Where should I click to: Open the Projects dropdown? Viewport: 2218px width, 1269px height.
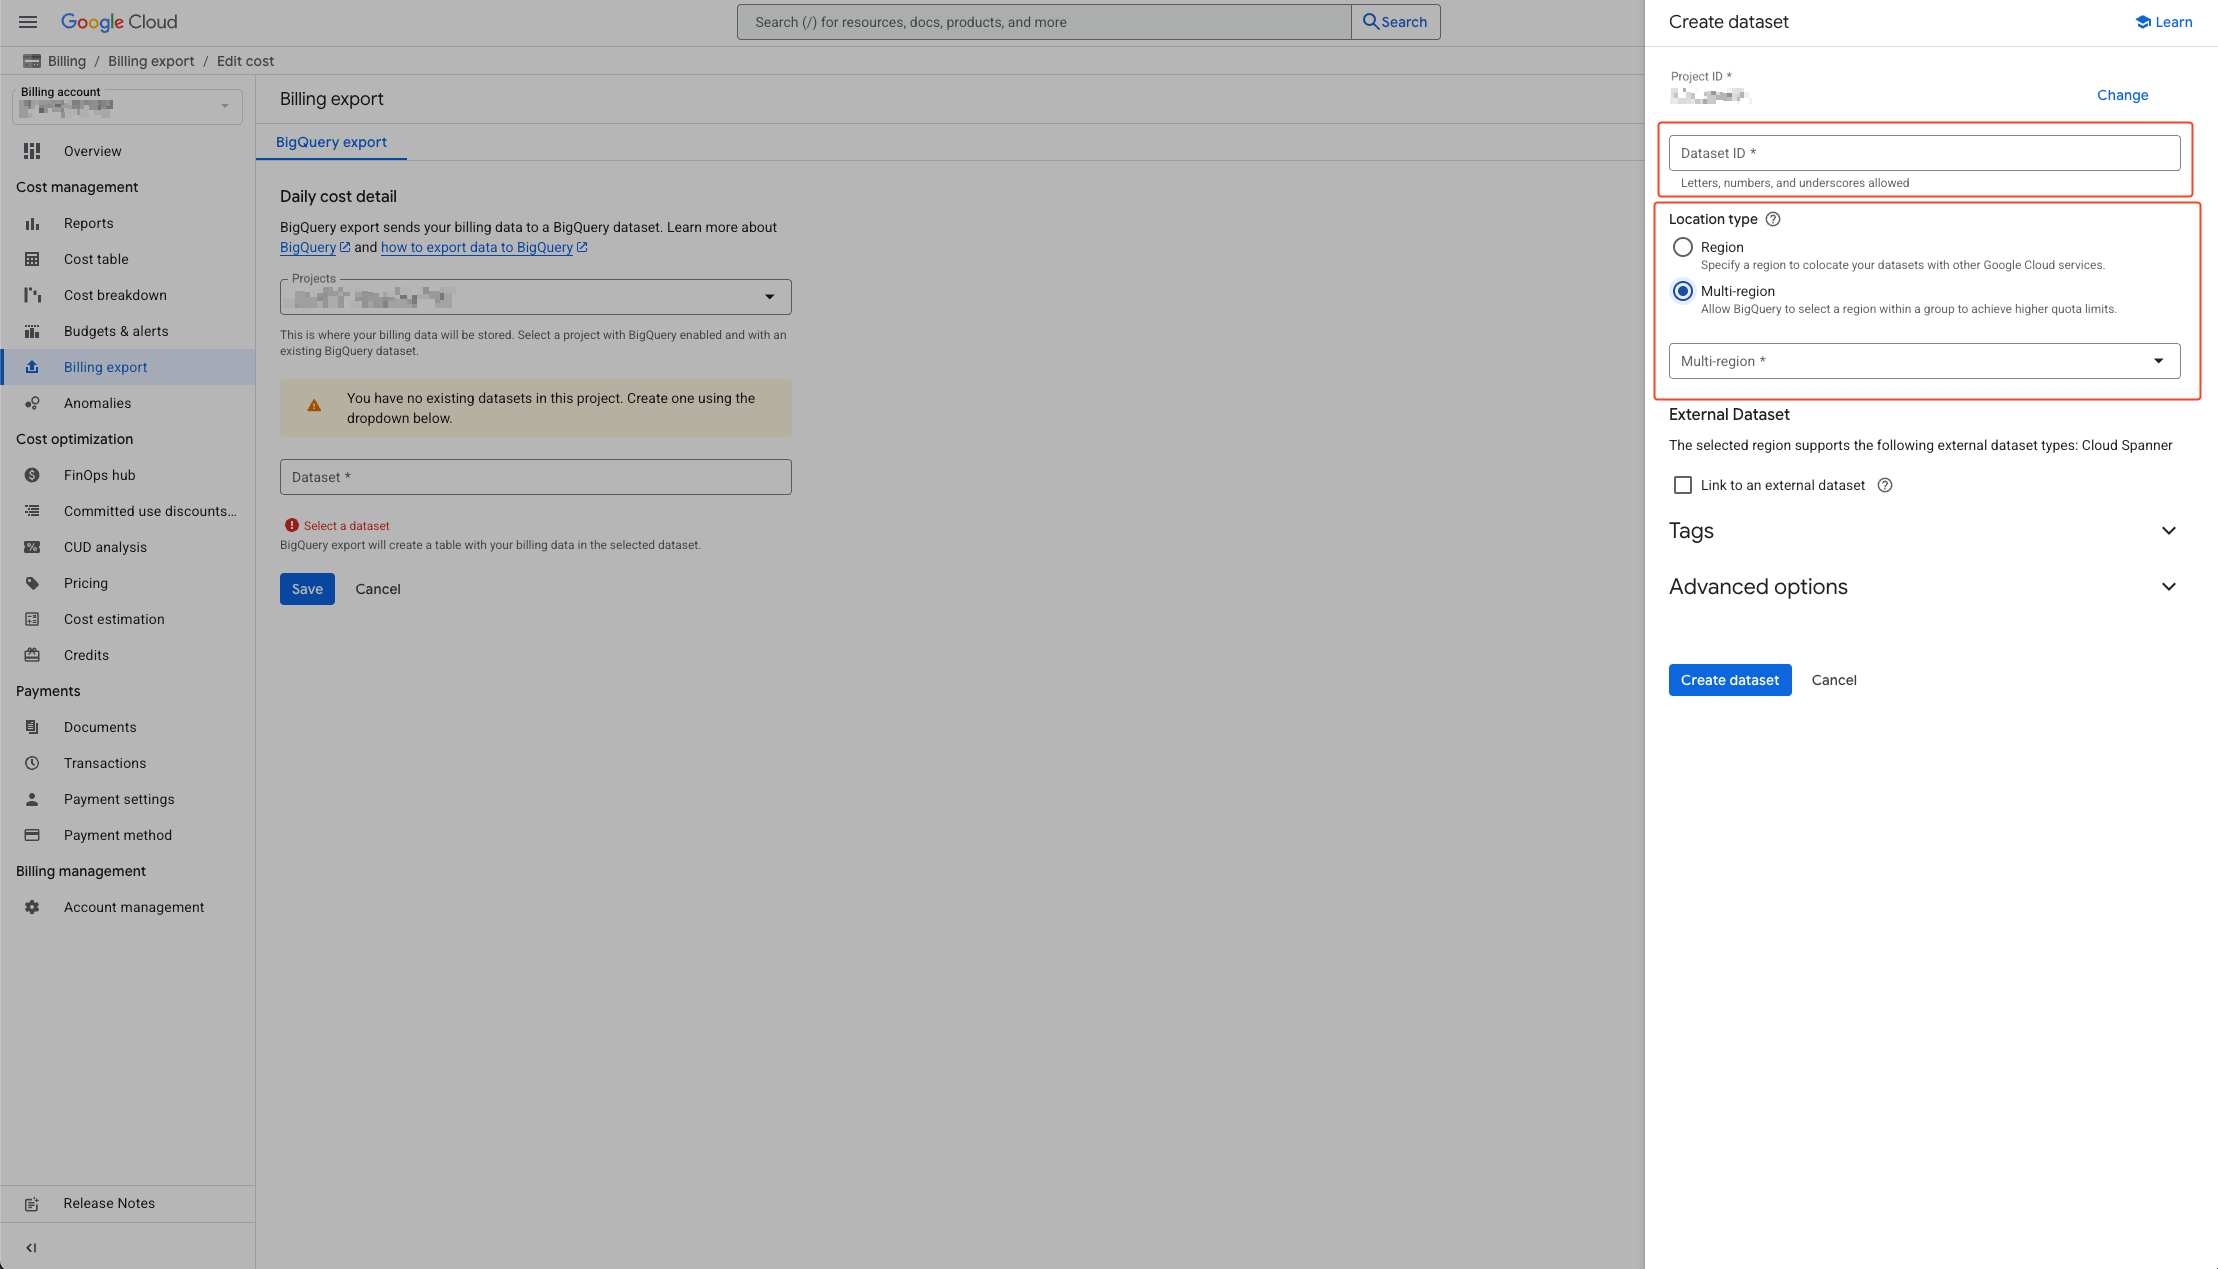[535, 297]
